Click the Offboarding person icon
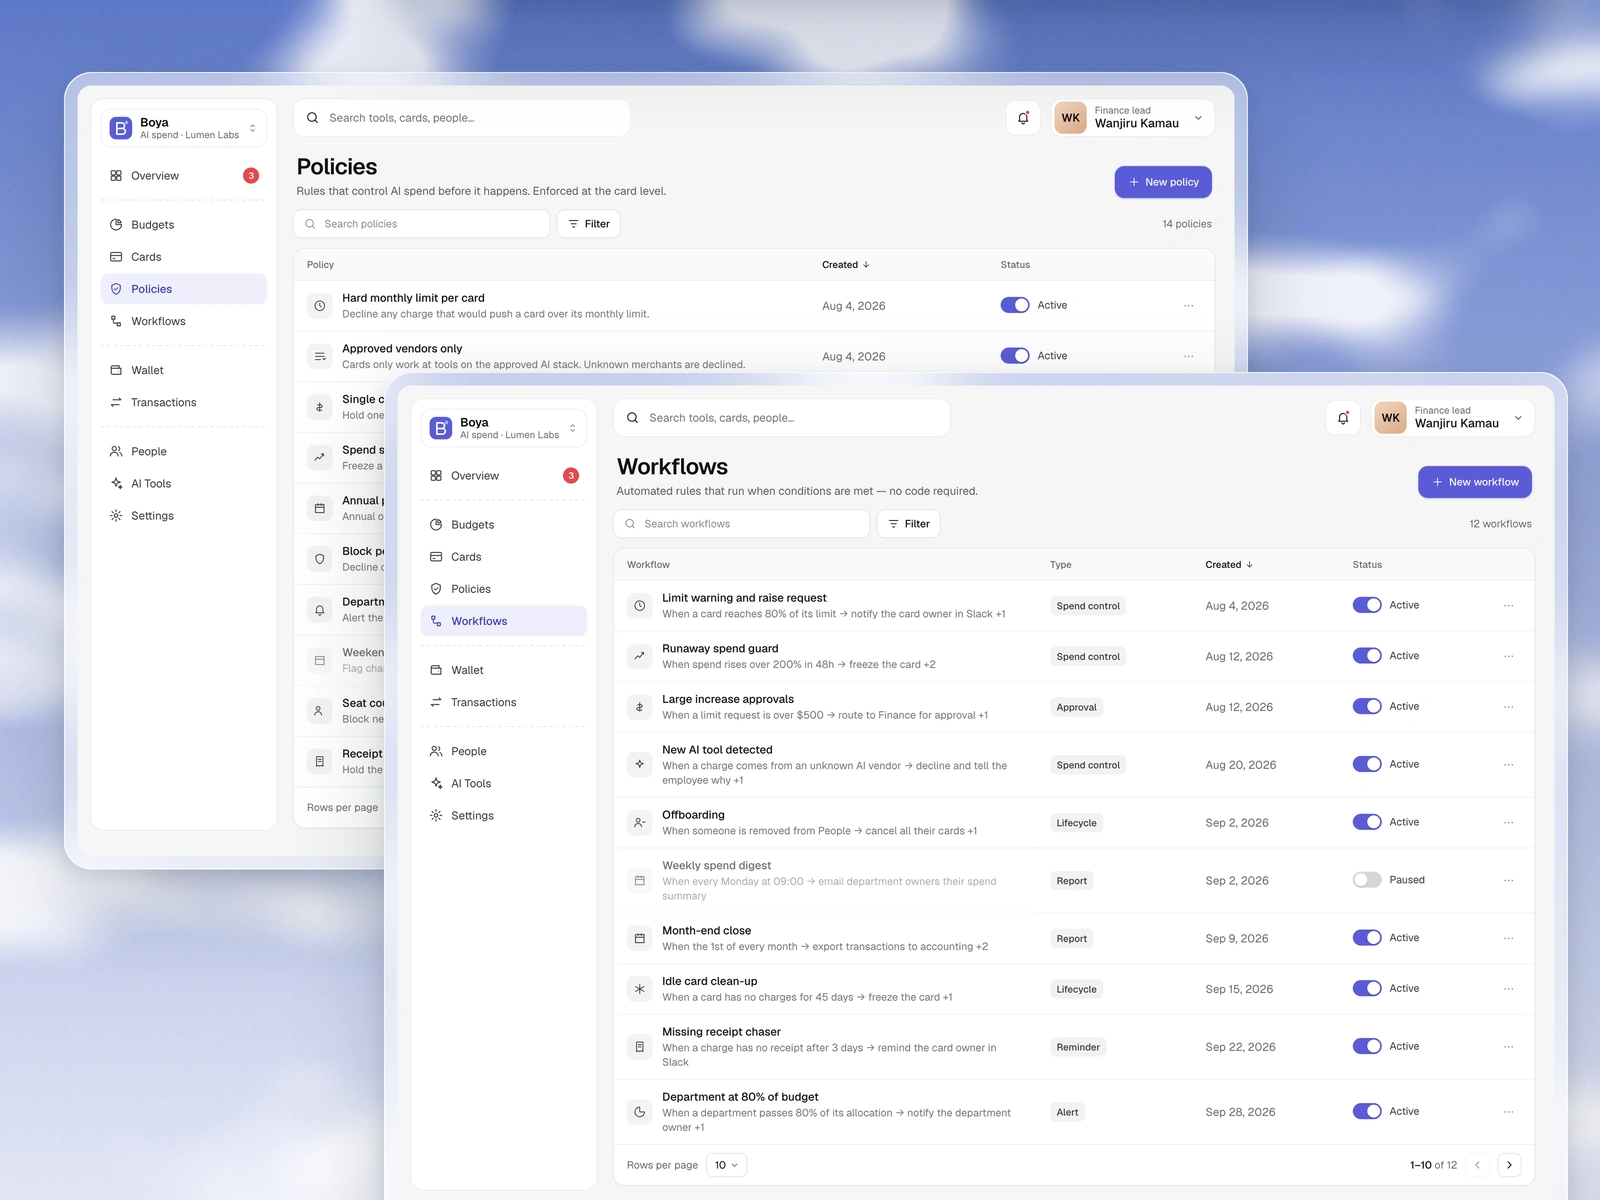The image size is (1600, 1200). click(x=640, y=822)
